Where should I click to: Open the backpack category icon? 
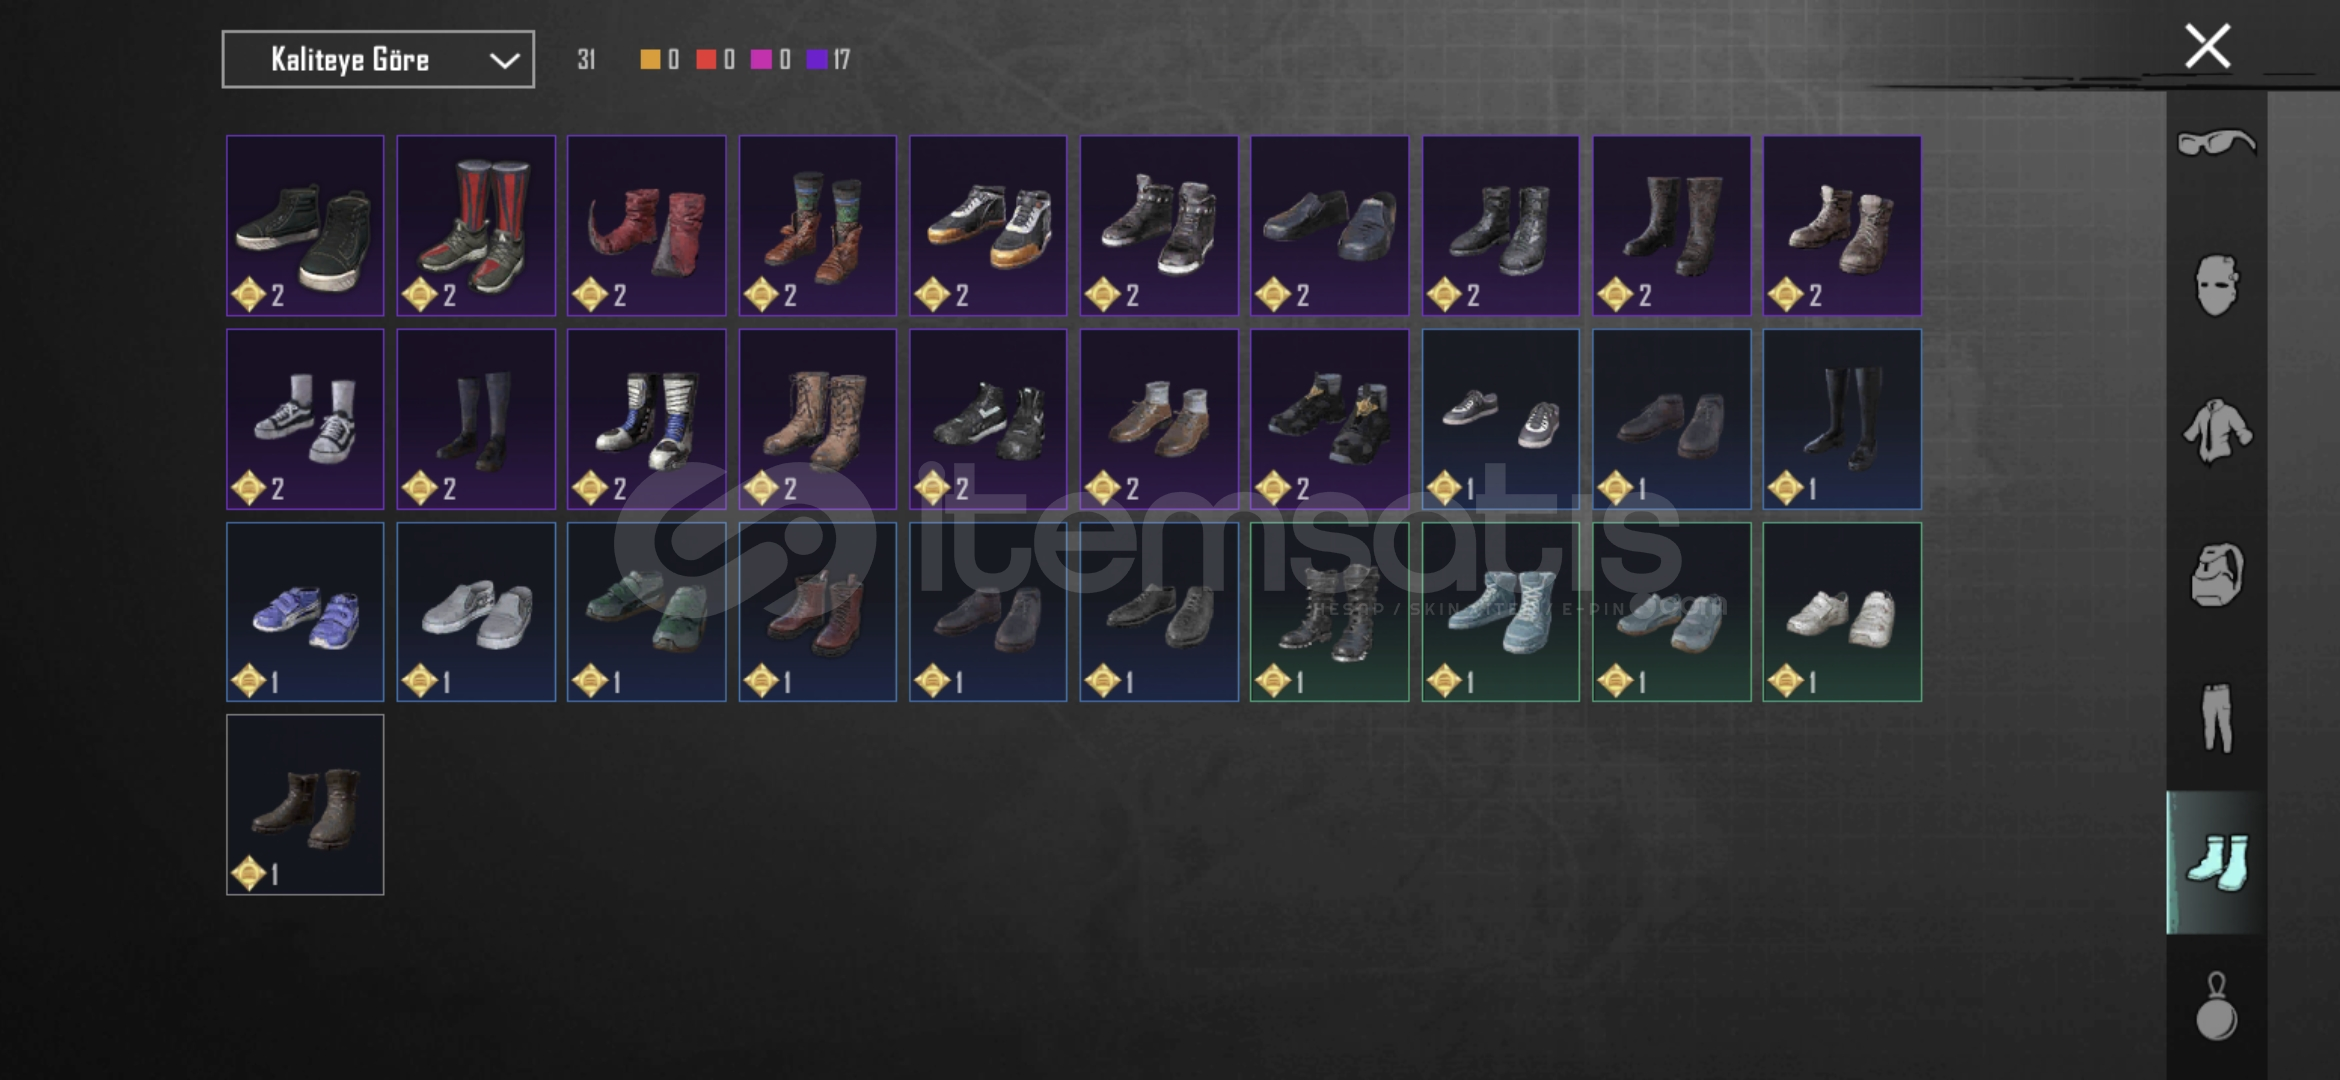tap(2216, 575)
